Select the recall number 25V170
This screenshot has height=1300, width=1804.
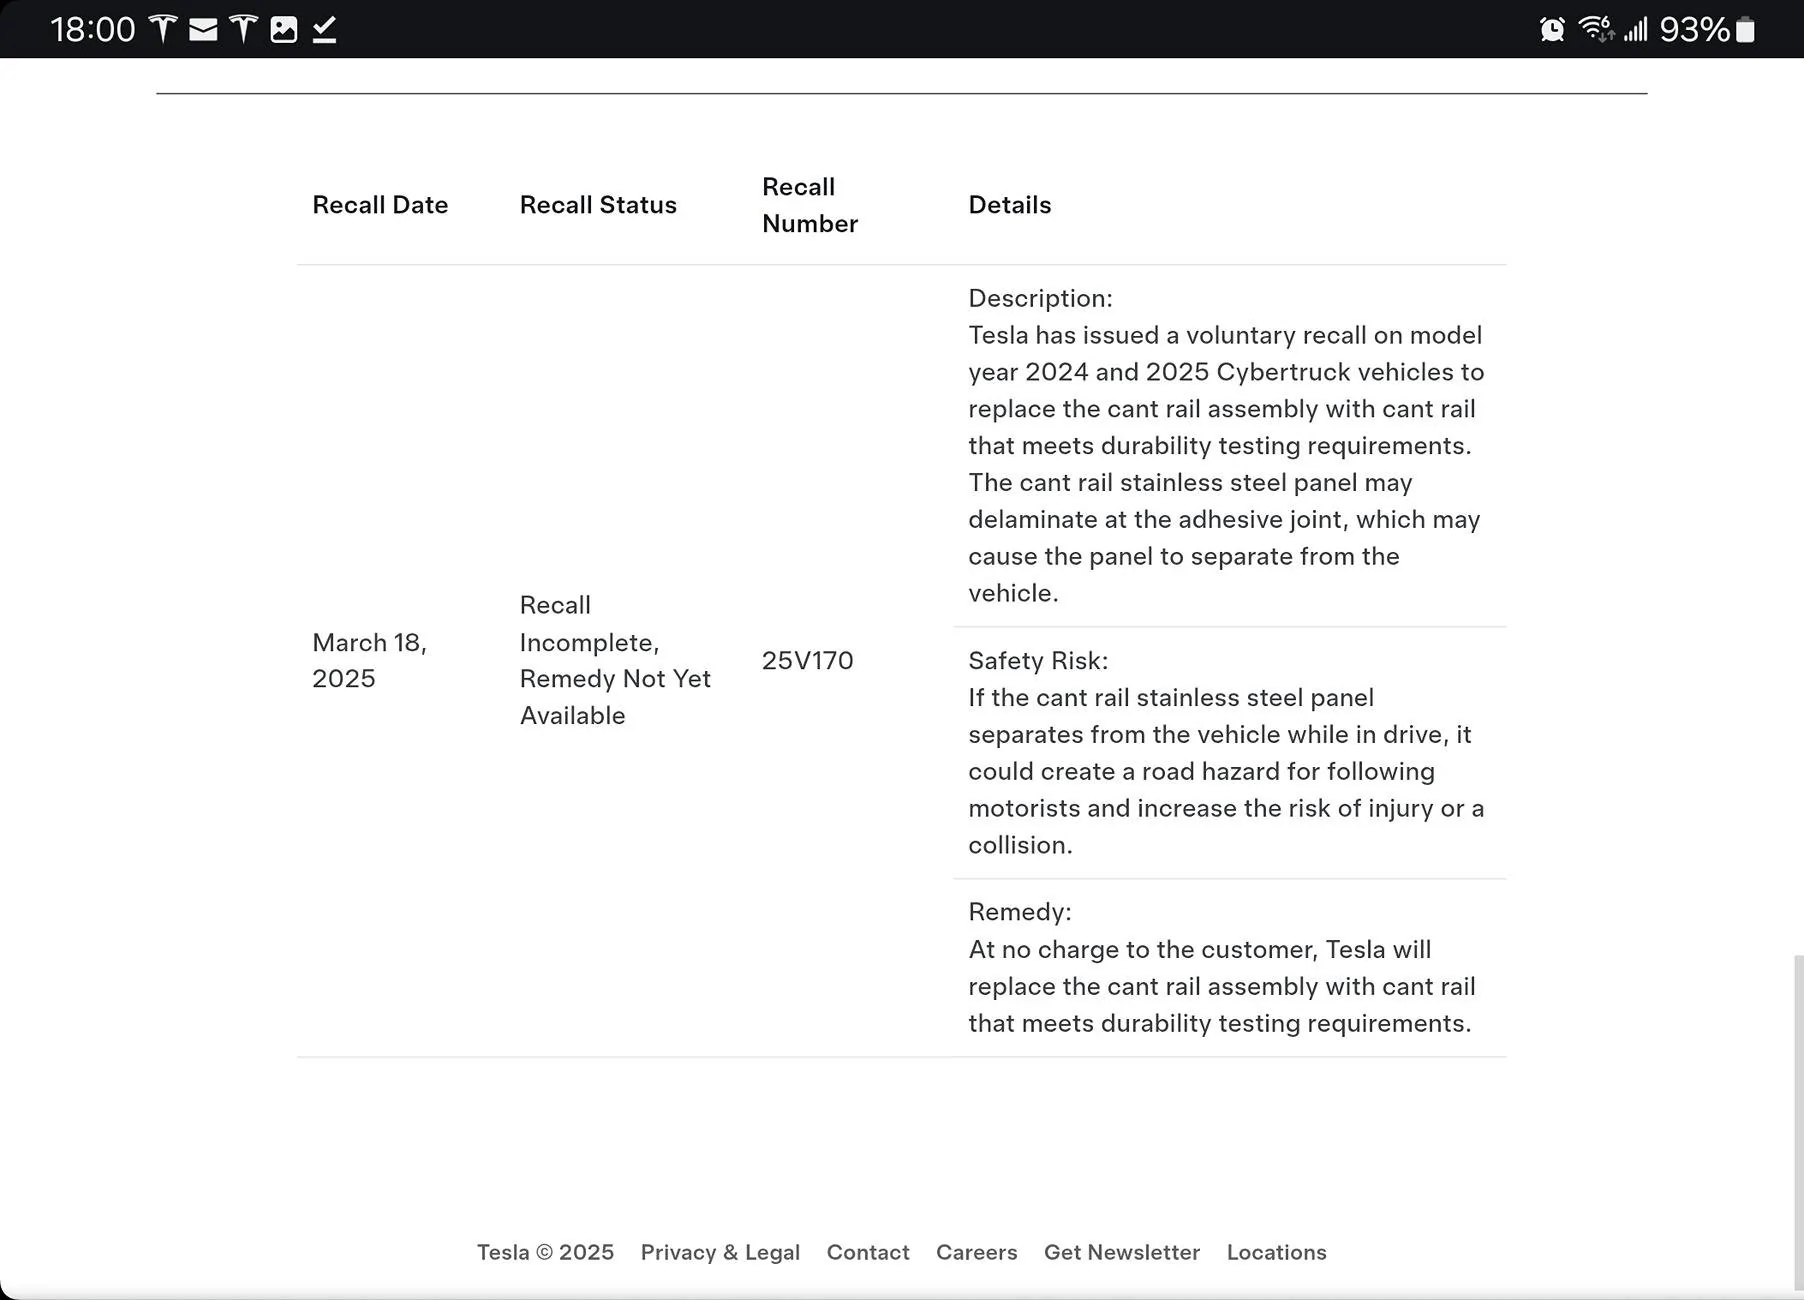click(x=808, y=660)
